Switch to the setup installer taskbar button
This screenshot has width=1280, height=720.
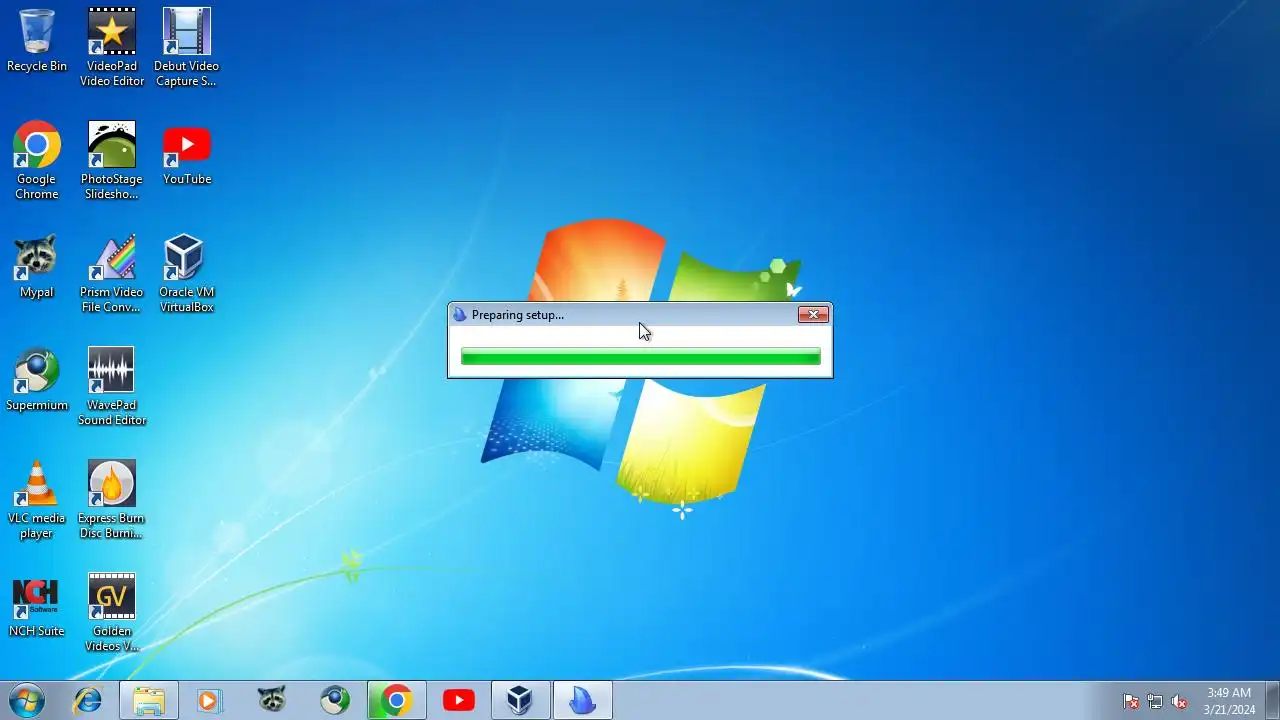click(582, 701)
